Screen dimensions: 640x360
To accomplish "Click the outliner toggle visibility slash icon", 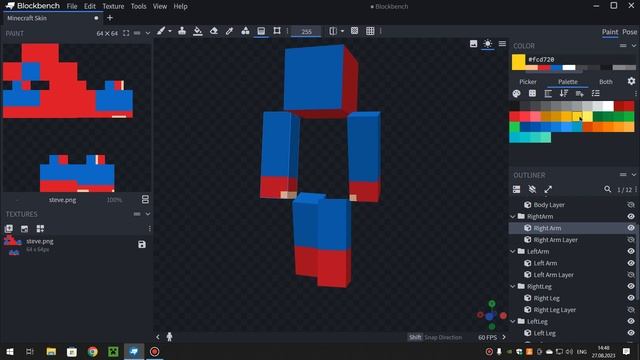I will [x=532, y=189].
